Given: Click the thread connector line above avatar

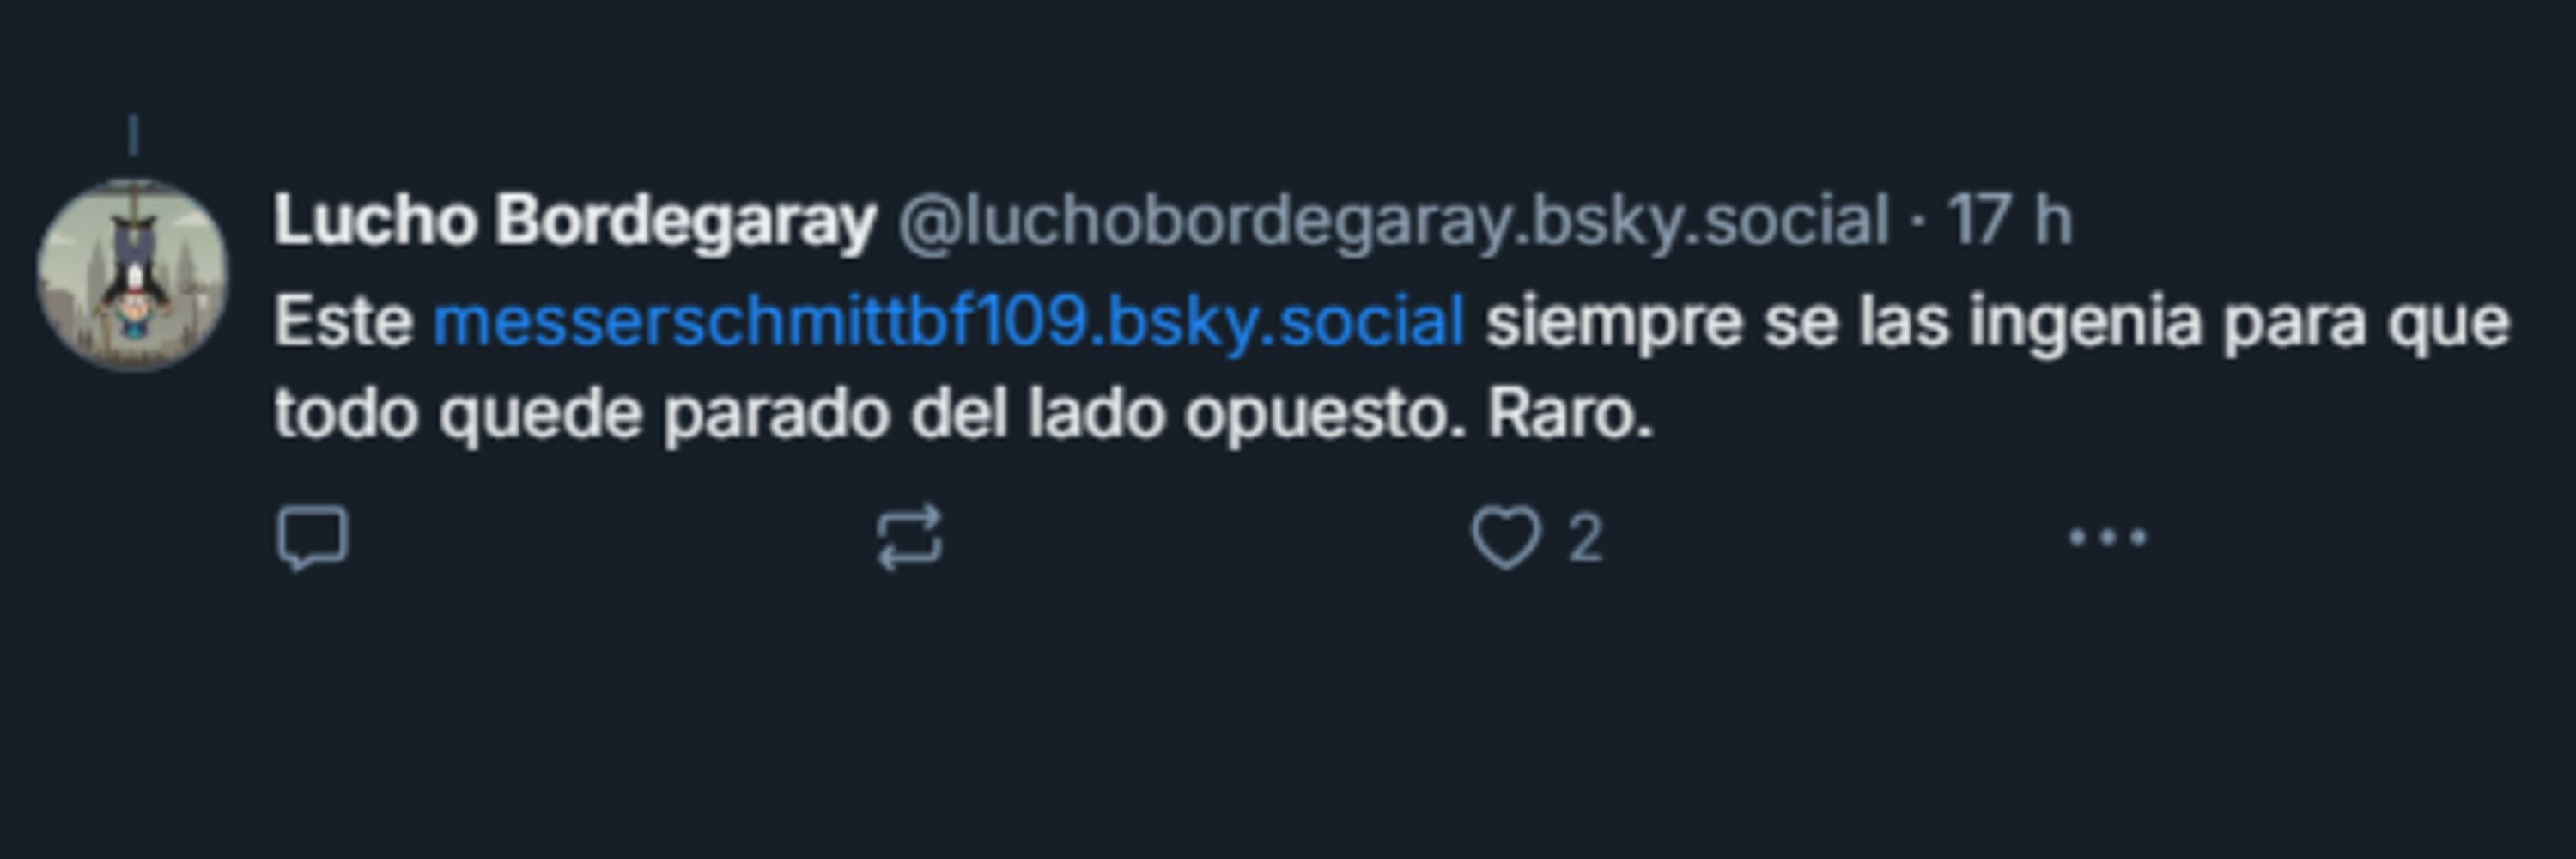Looking at the screenshot, I should (133, 136).
